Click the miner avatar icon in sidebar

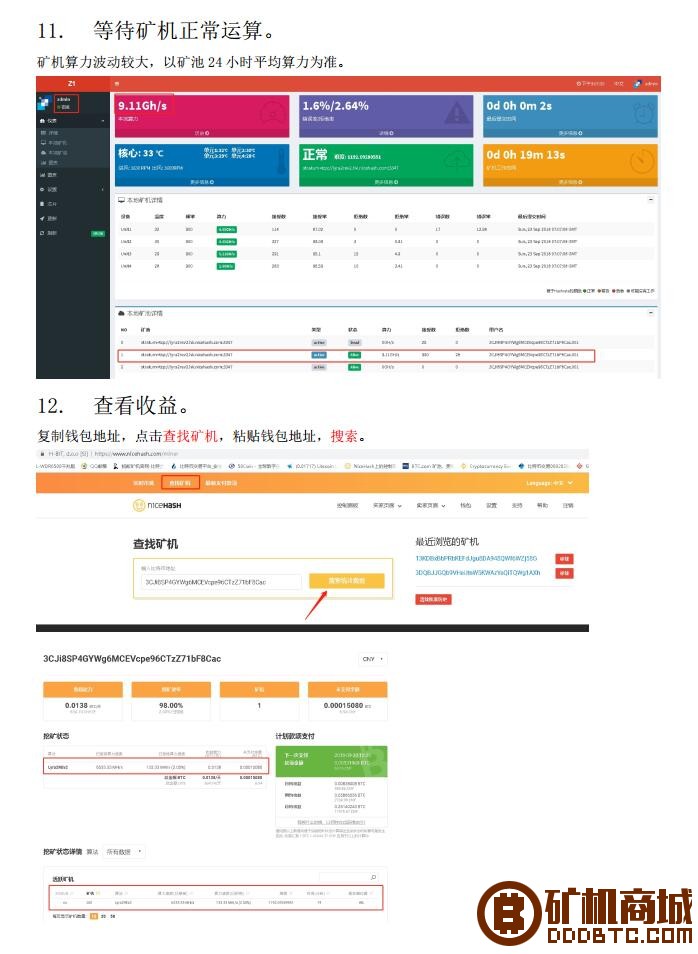coord(44,103)
